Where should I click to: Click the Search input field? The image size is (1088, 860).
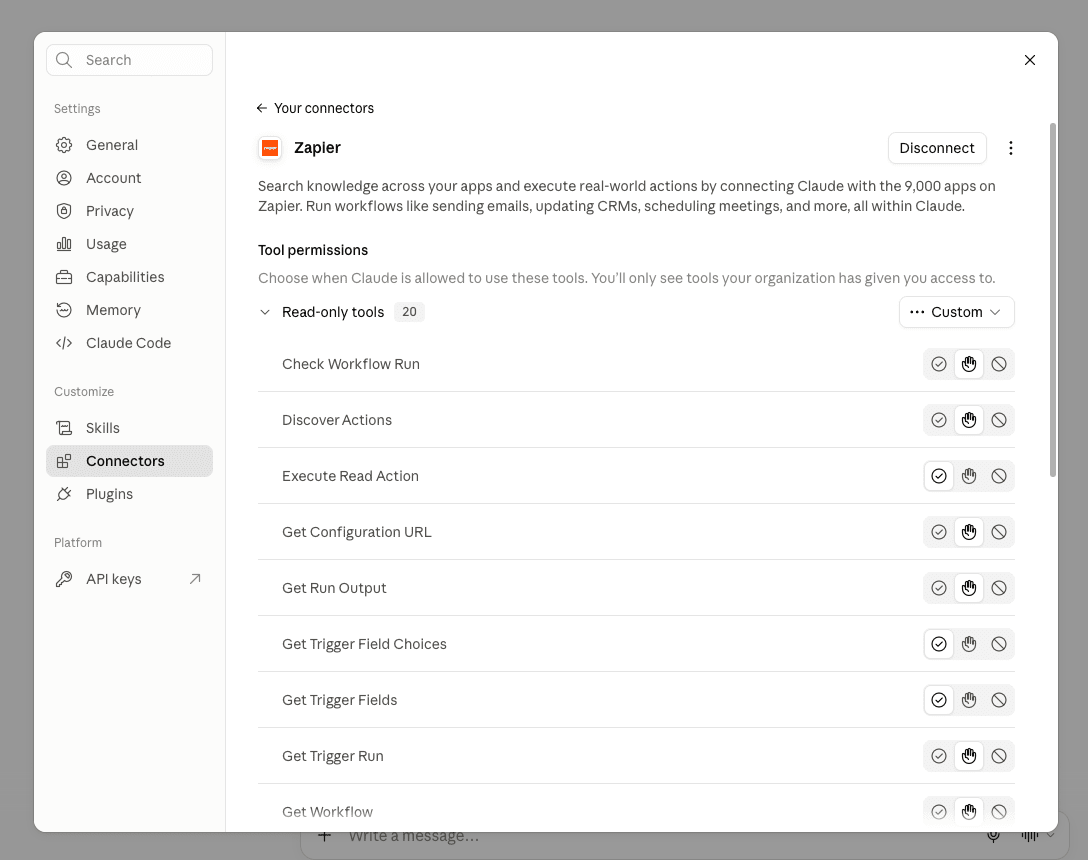[129, 60]
